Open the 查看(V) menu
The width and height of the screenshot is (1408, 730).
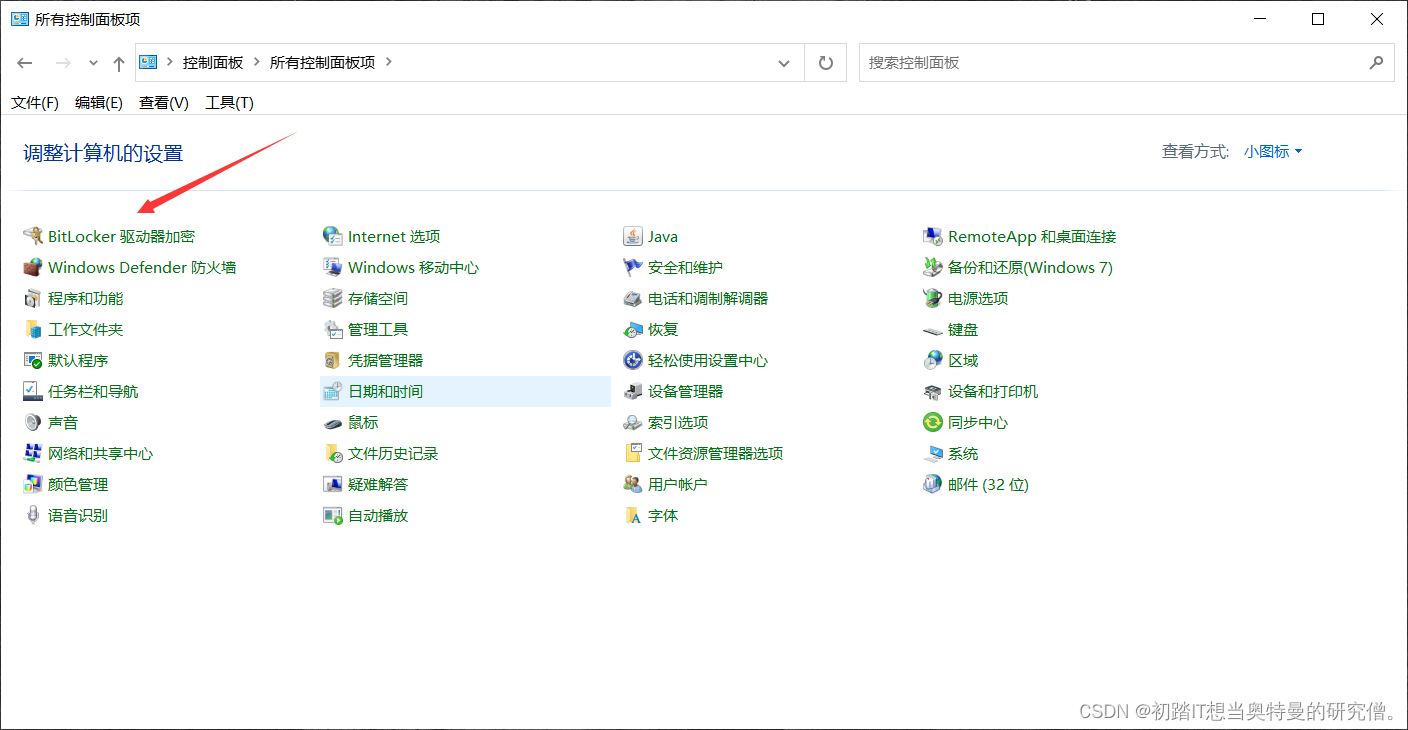click(x=164, y=103)
